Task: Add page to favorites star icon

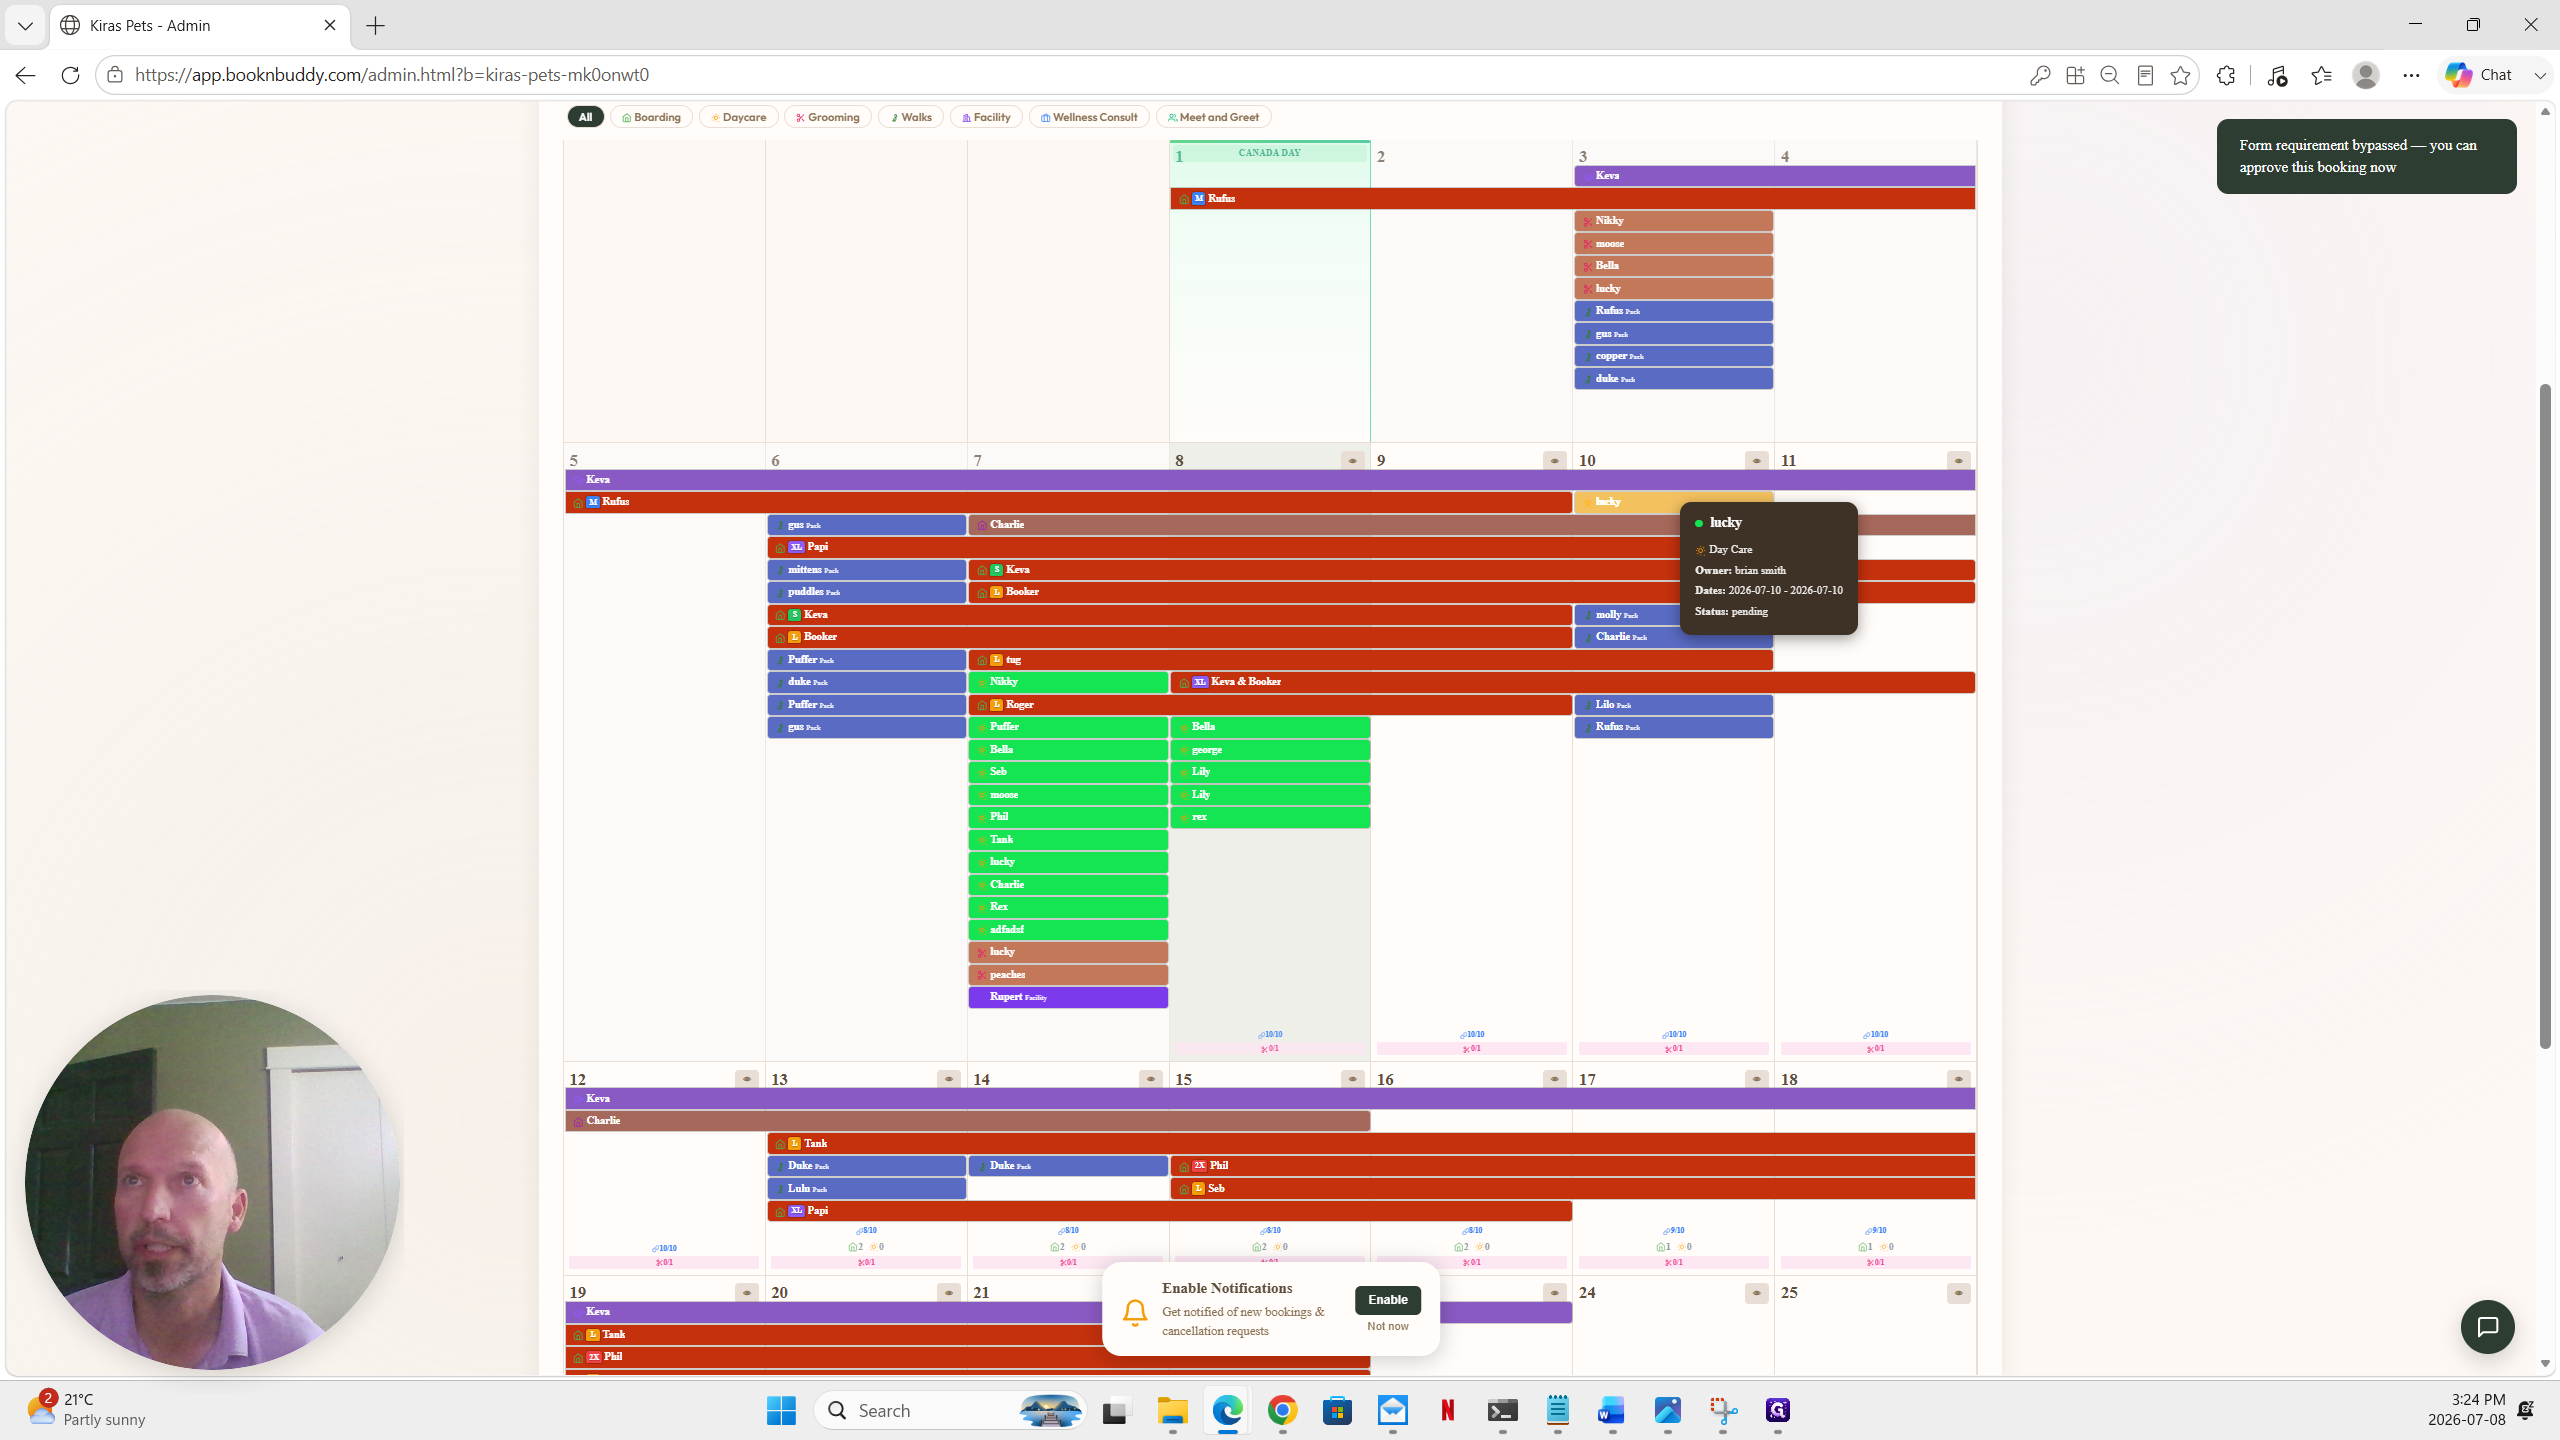Action: pyautogui.click(x=2180, y=75)
